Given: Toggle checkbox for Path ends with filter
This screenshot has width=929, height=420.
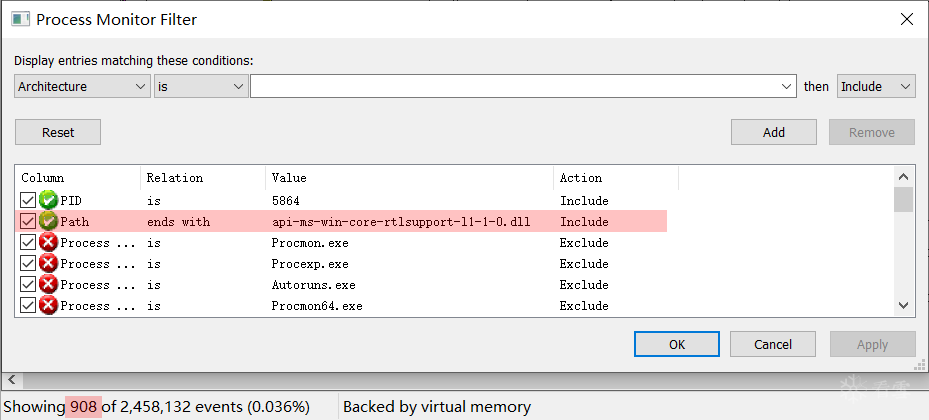Looking at the screenshot, I should point(28,222).
